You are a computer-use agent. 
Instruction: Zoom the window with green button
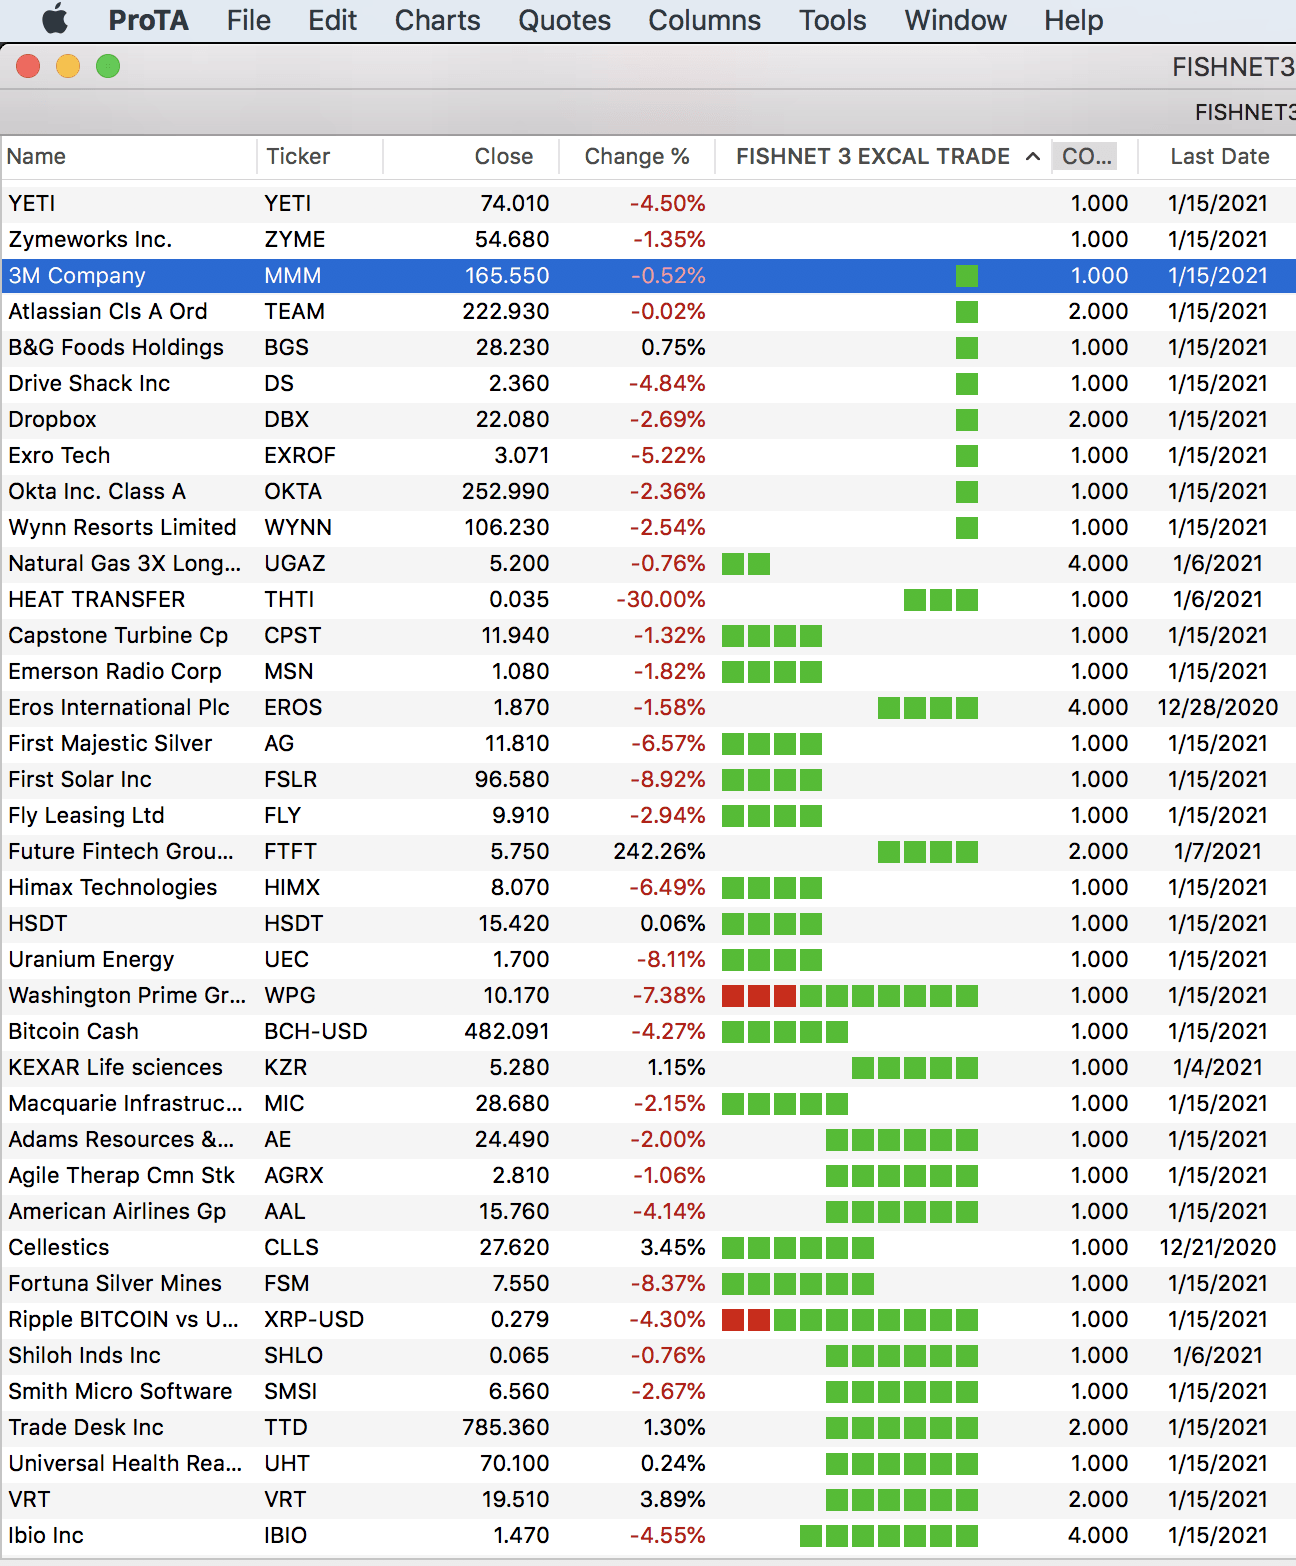[x=108, y=66]
